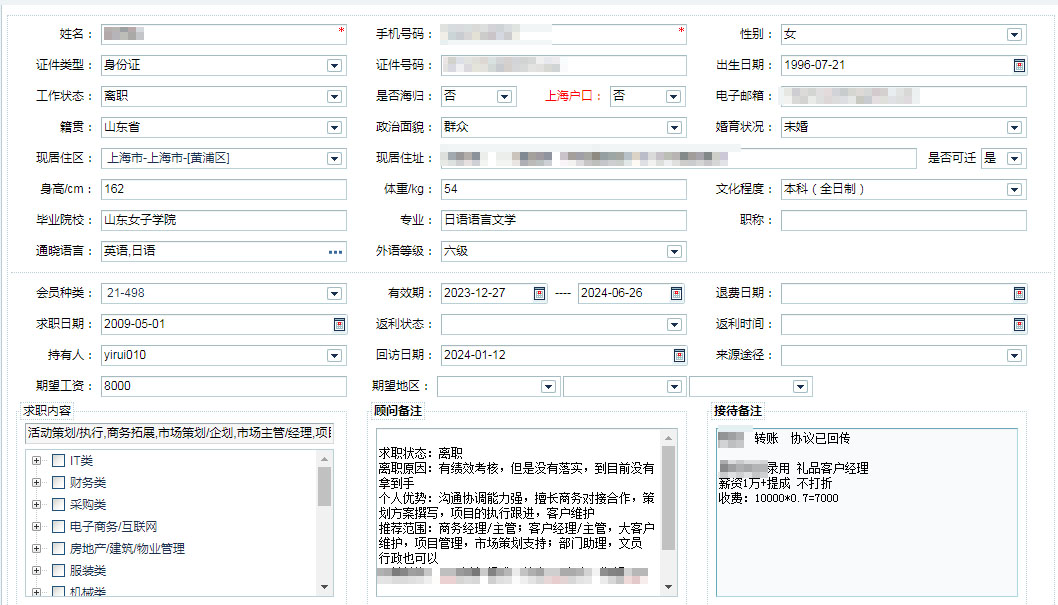
Task: Click the ellipsis button in 通晓语言 field
Action: coord(335,252)
